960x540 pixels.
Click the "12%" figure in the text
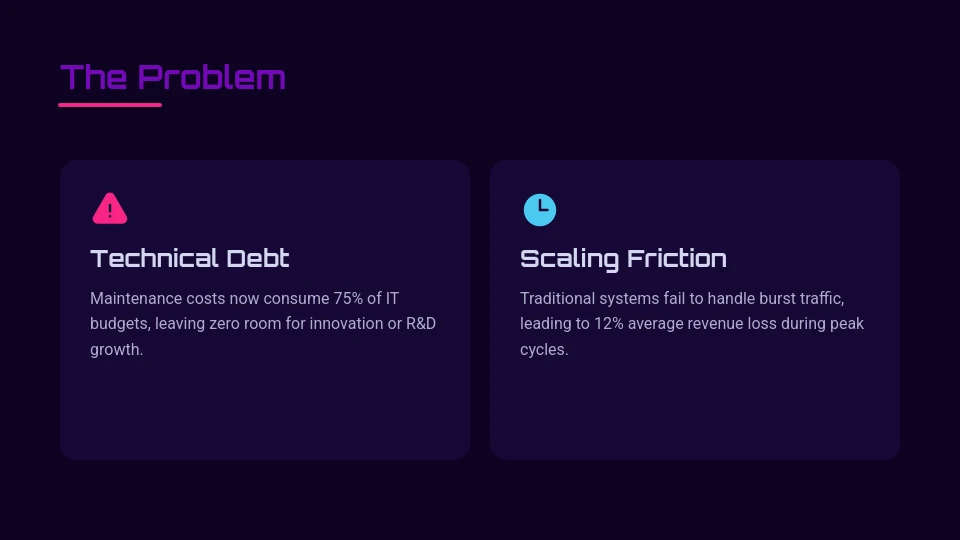coord(610,324)
